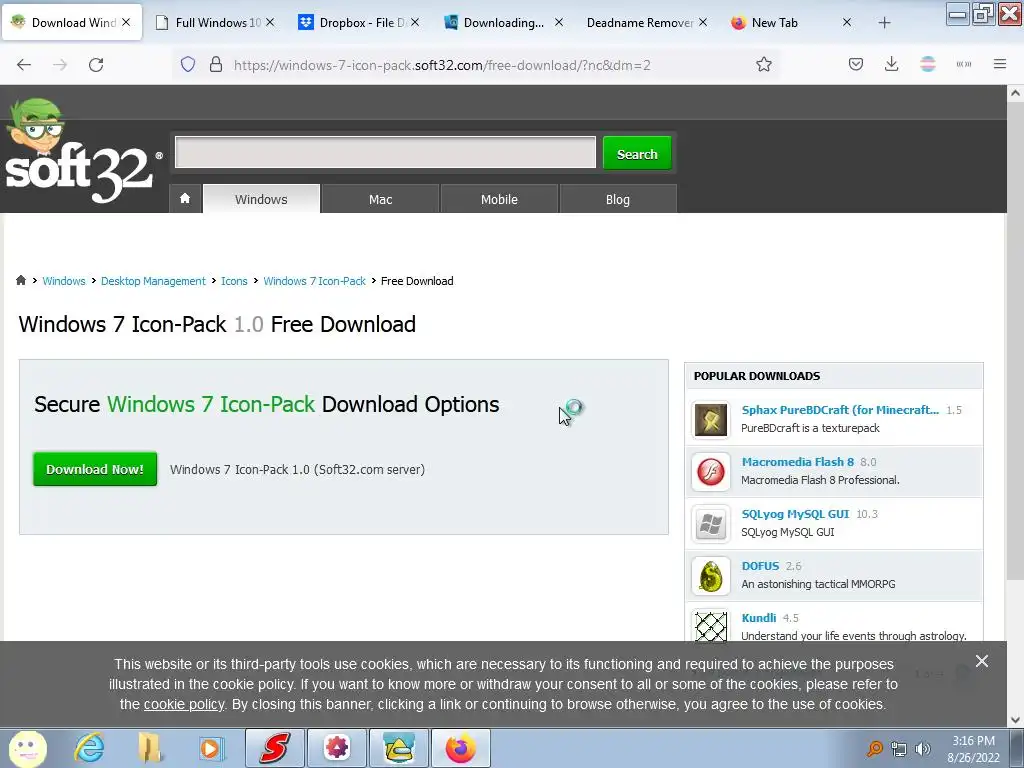
Task: Click the breadcrumb home icon
Action: 21,281
